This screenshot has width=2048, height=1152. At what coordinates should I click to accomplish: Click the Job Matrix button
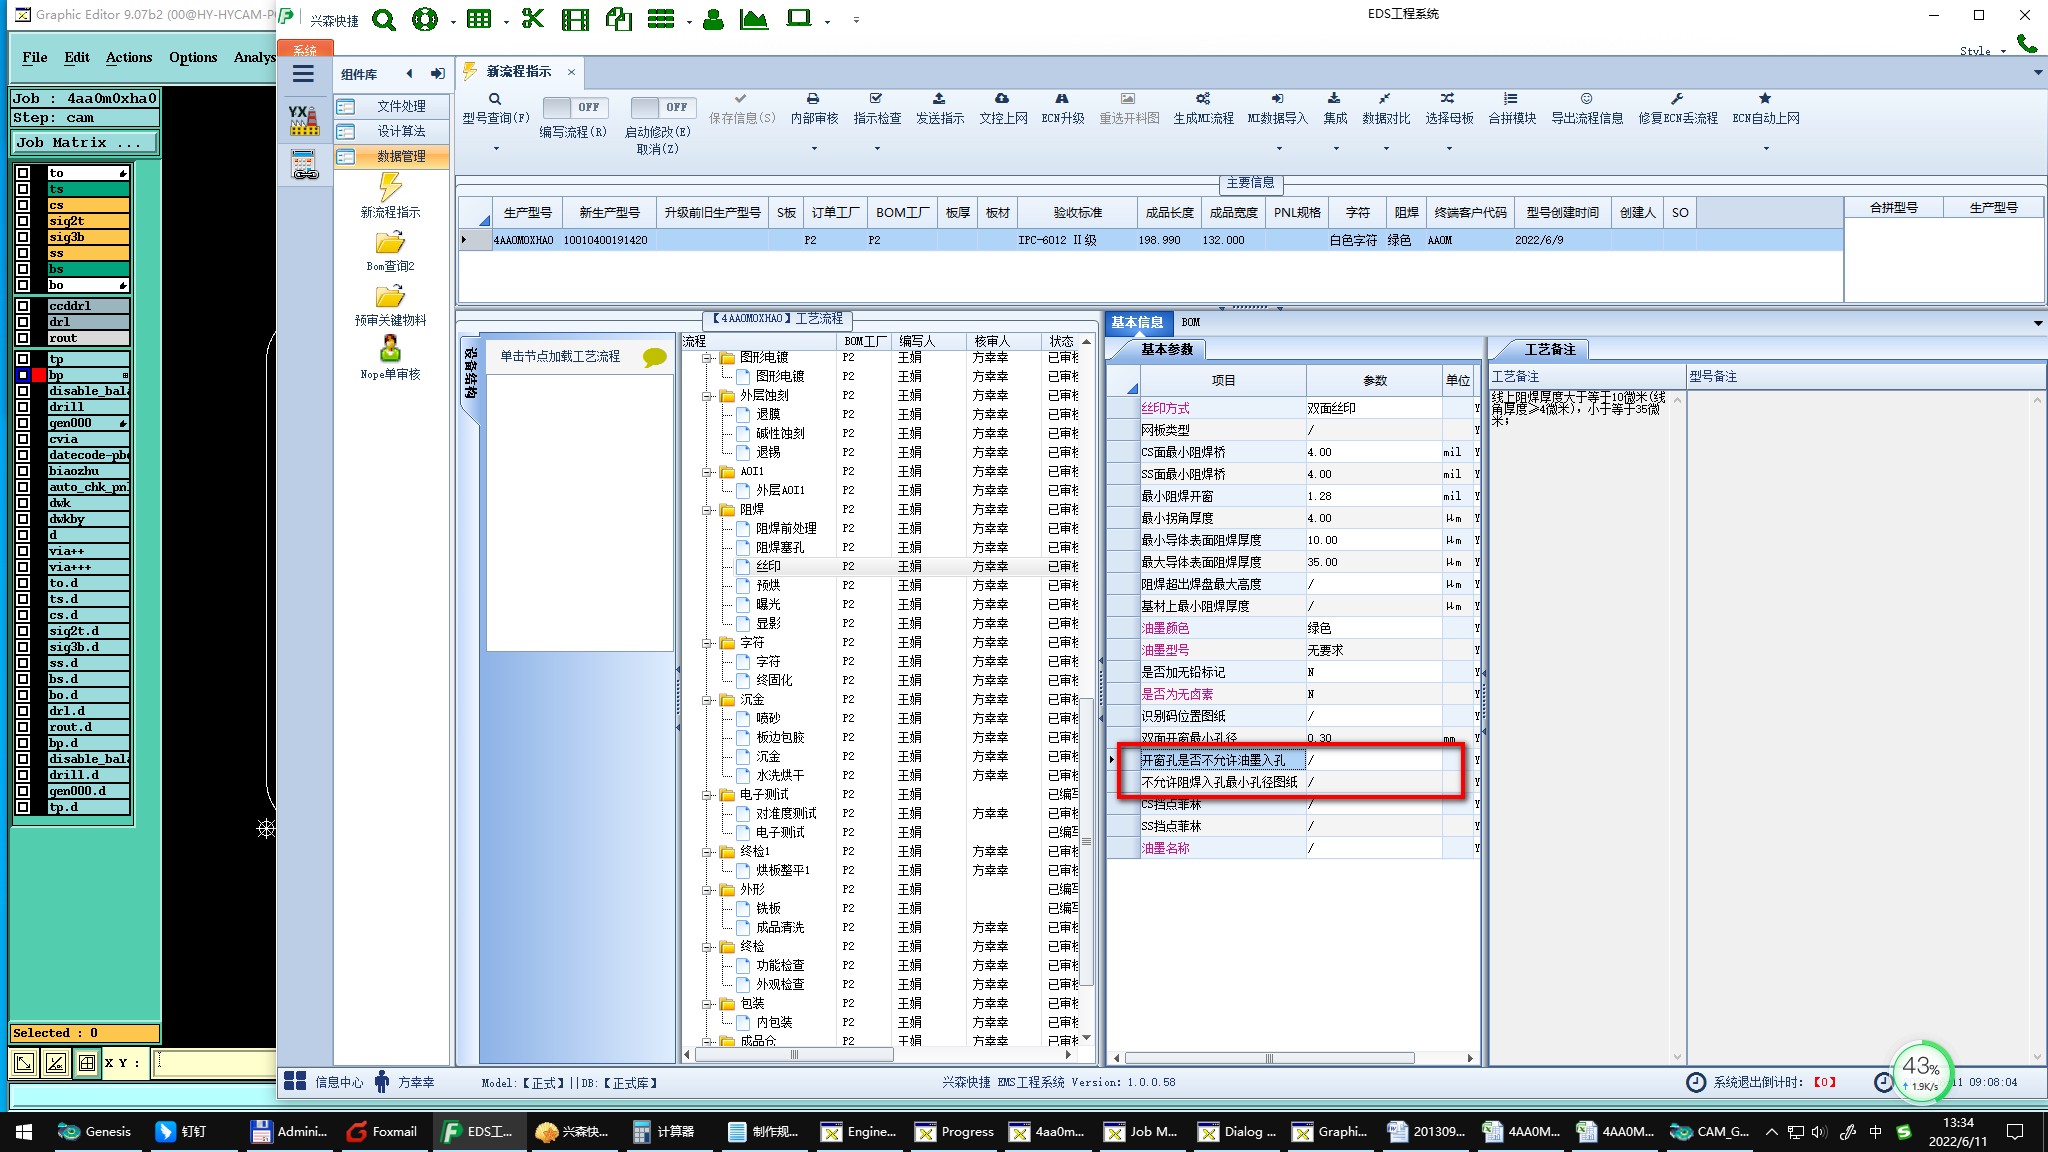click(x=84, y=143)
